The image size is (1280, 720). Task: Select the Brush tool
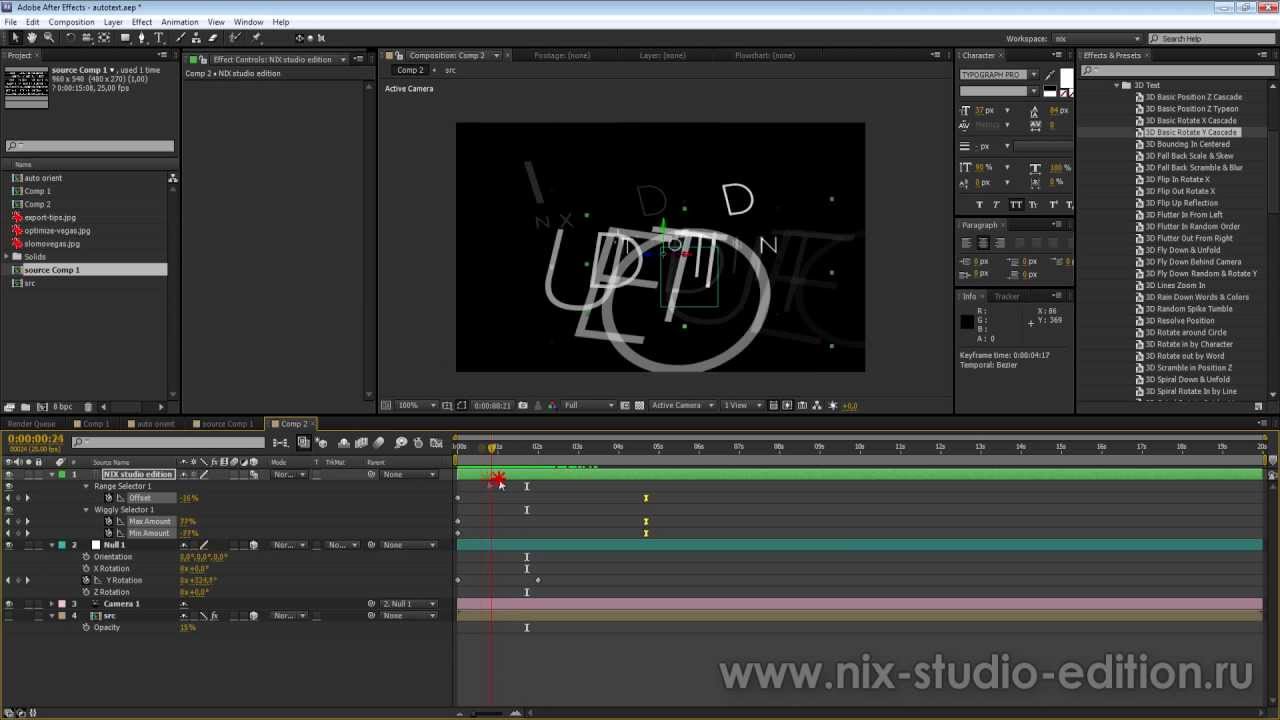pyautogui.click(x=181, y=38)
